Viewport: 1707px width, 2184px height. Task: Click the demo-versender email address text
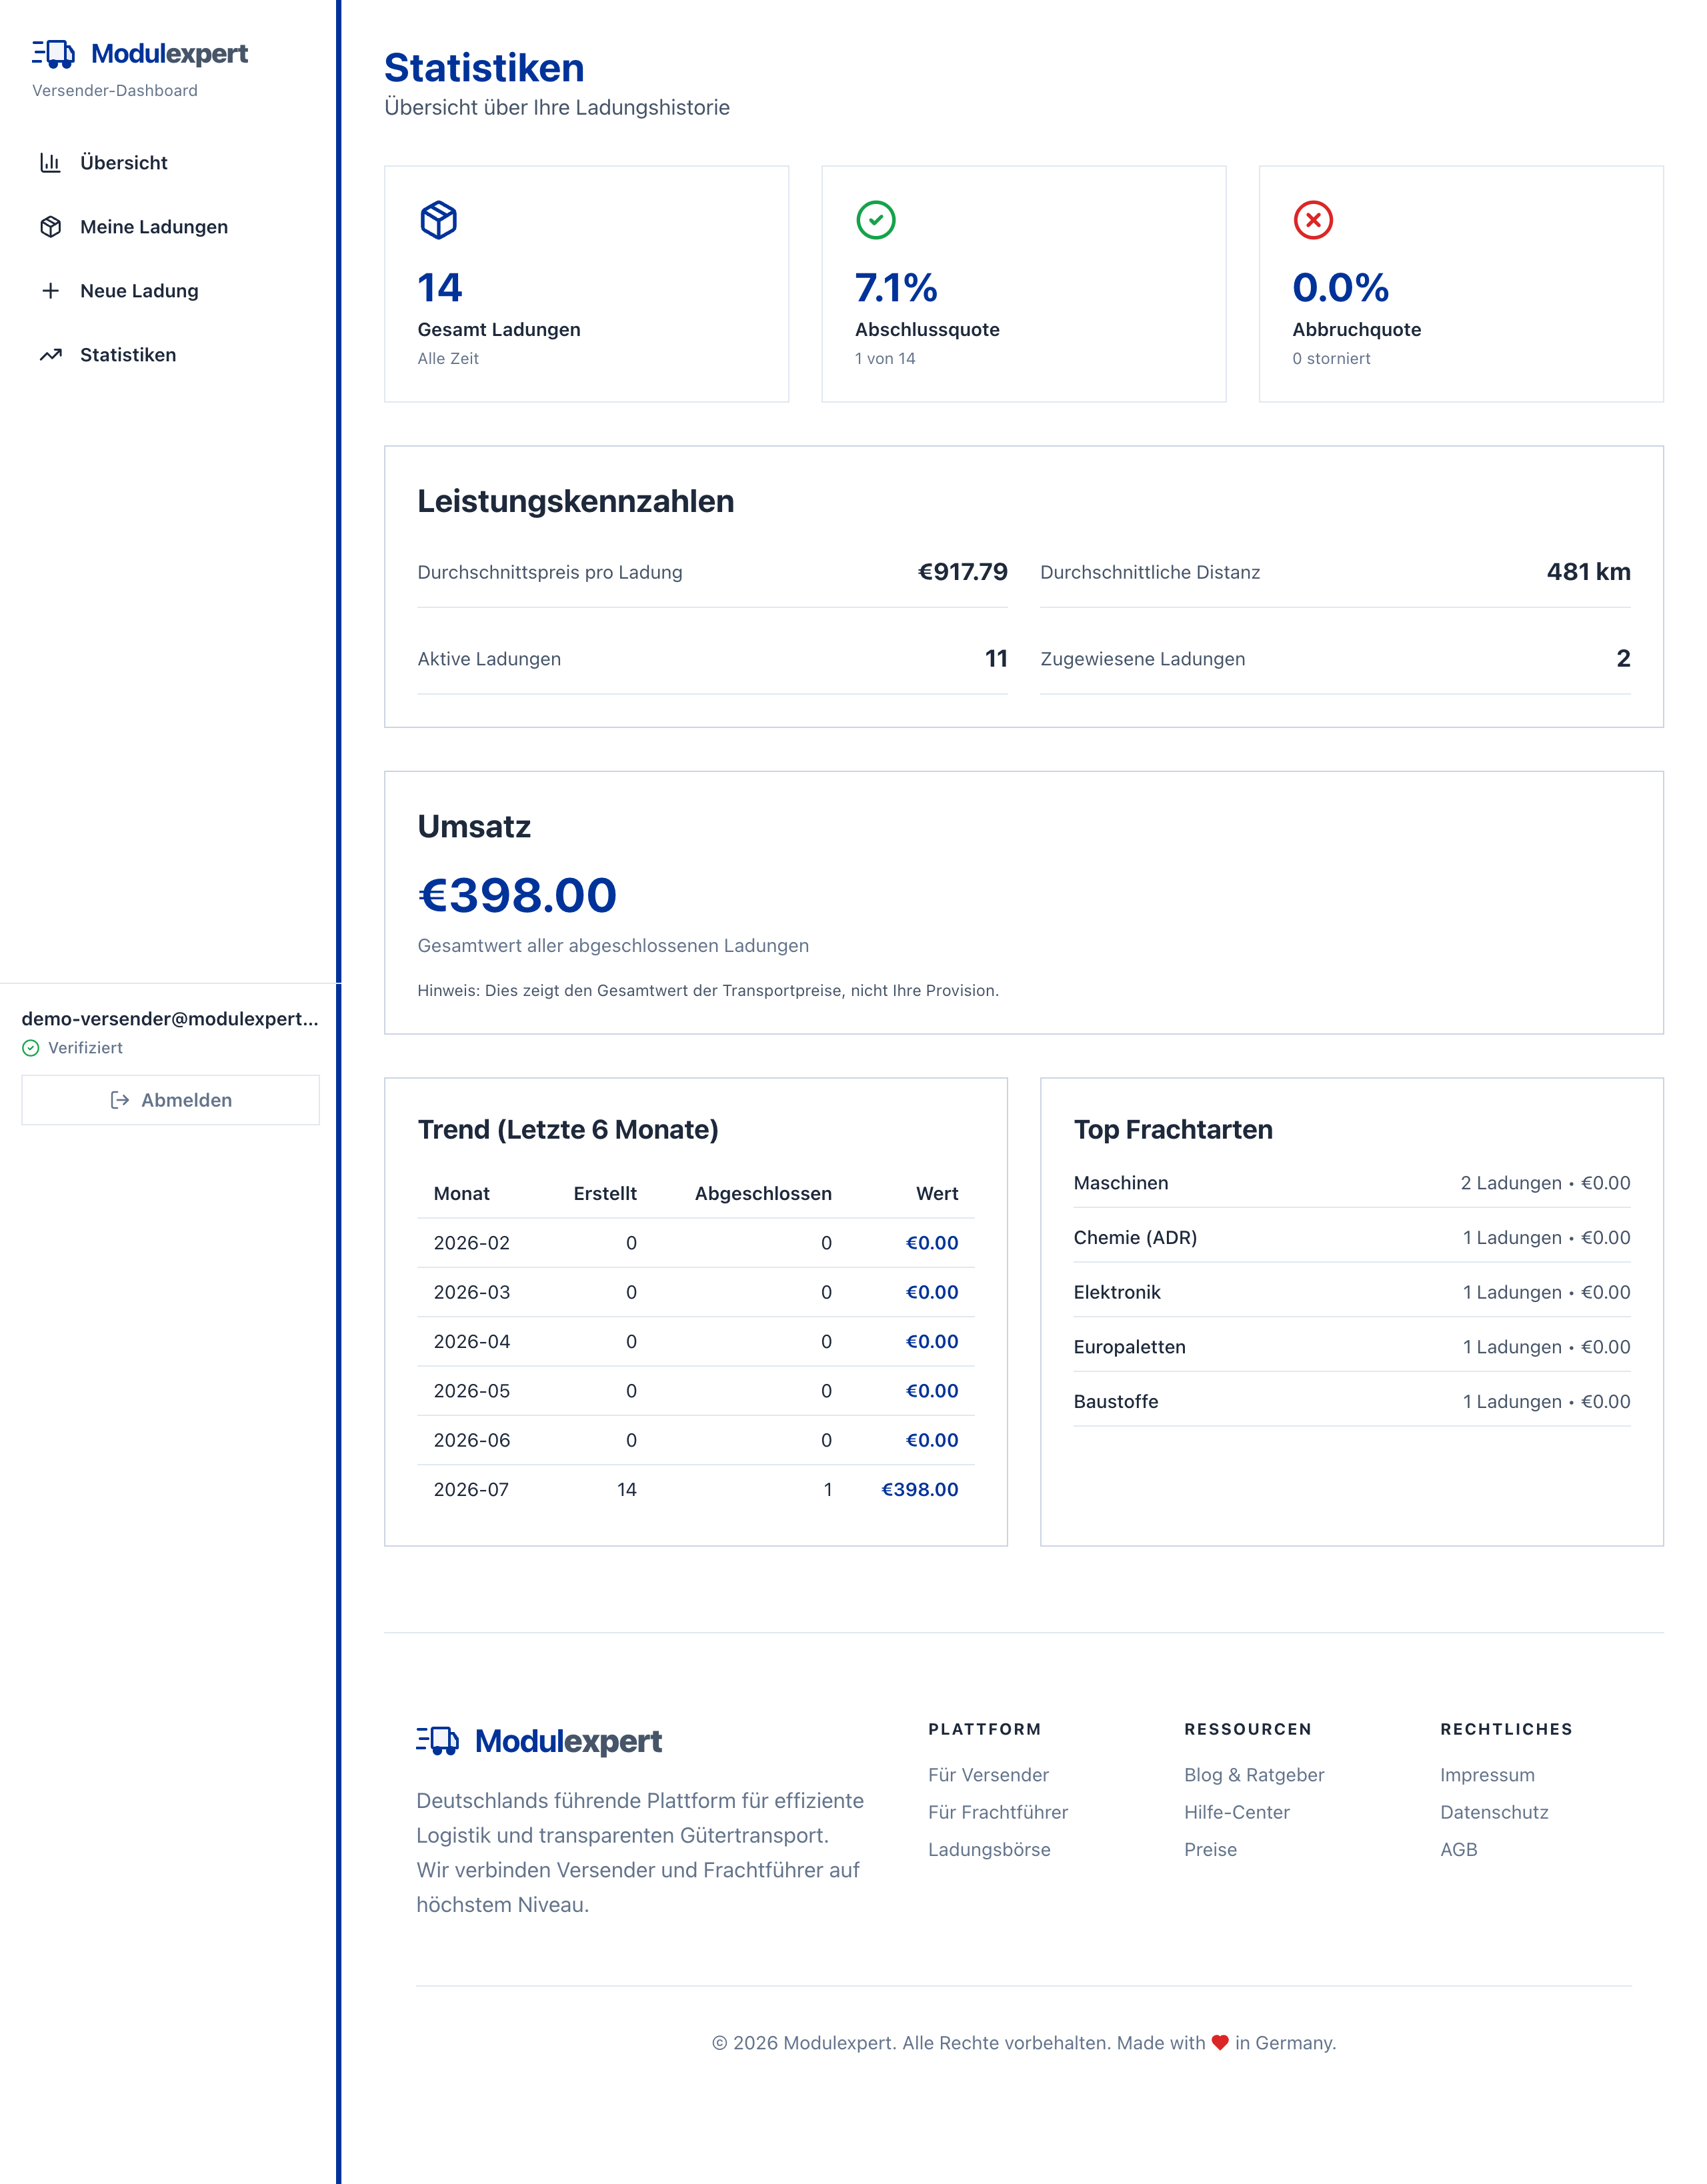(x=170, y=1019)
